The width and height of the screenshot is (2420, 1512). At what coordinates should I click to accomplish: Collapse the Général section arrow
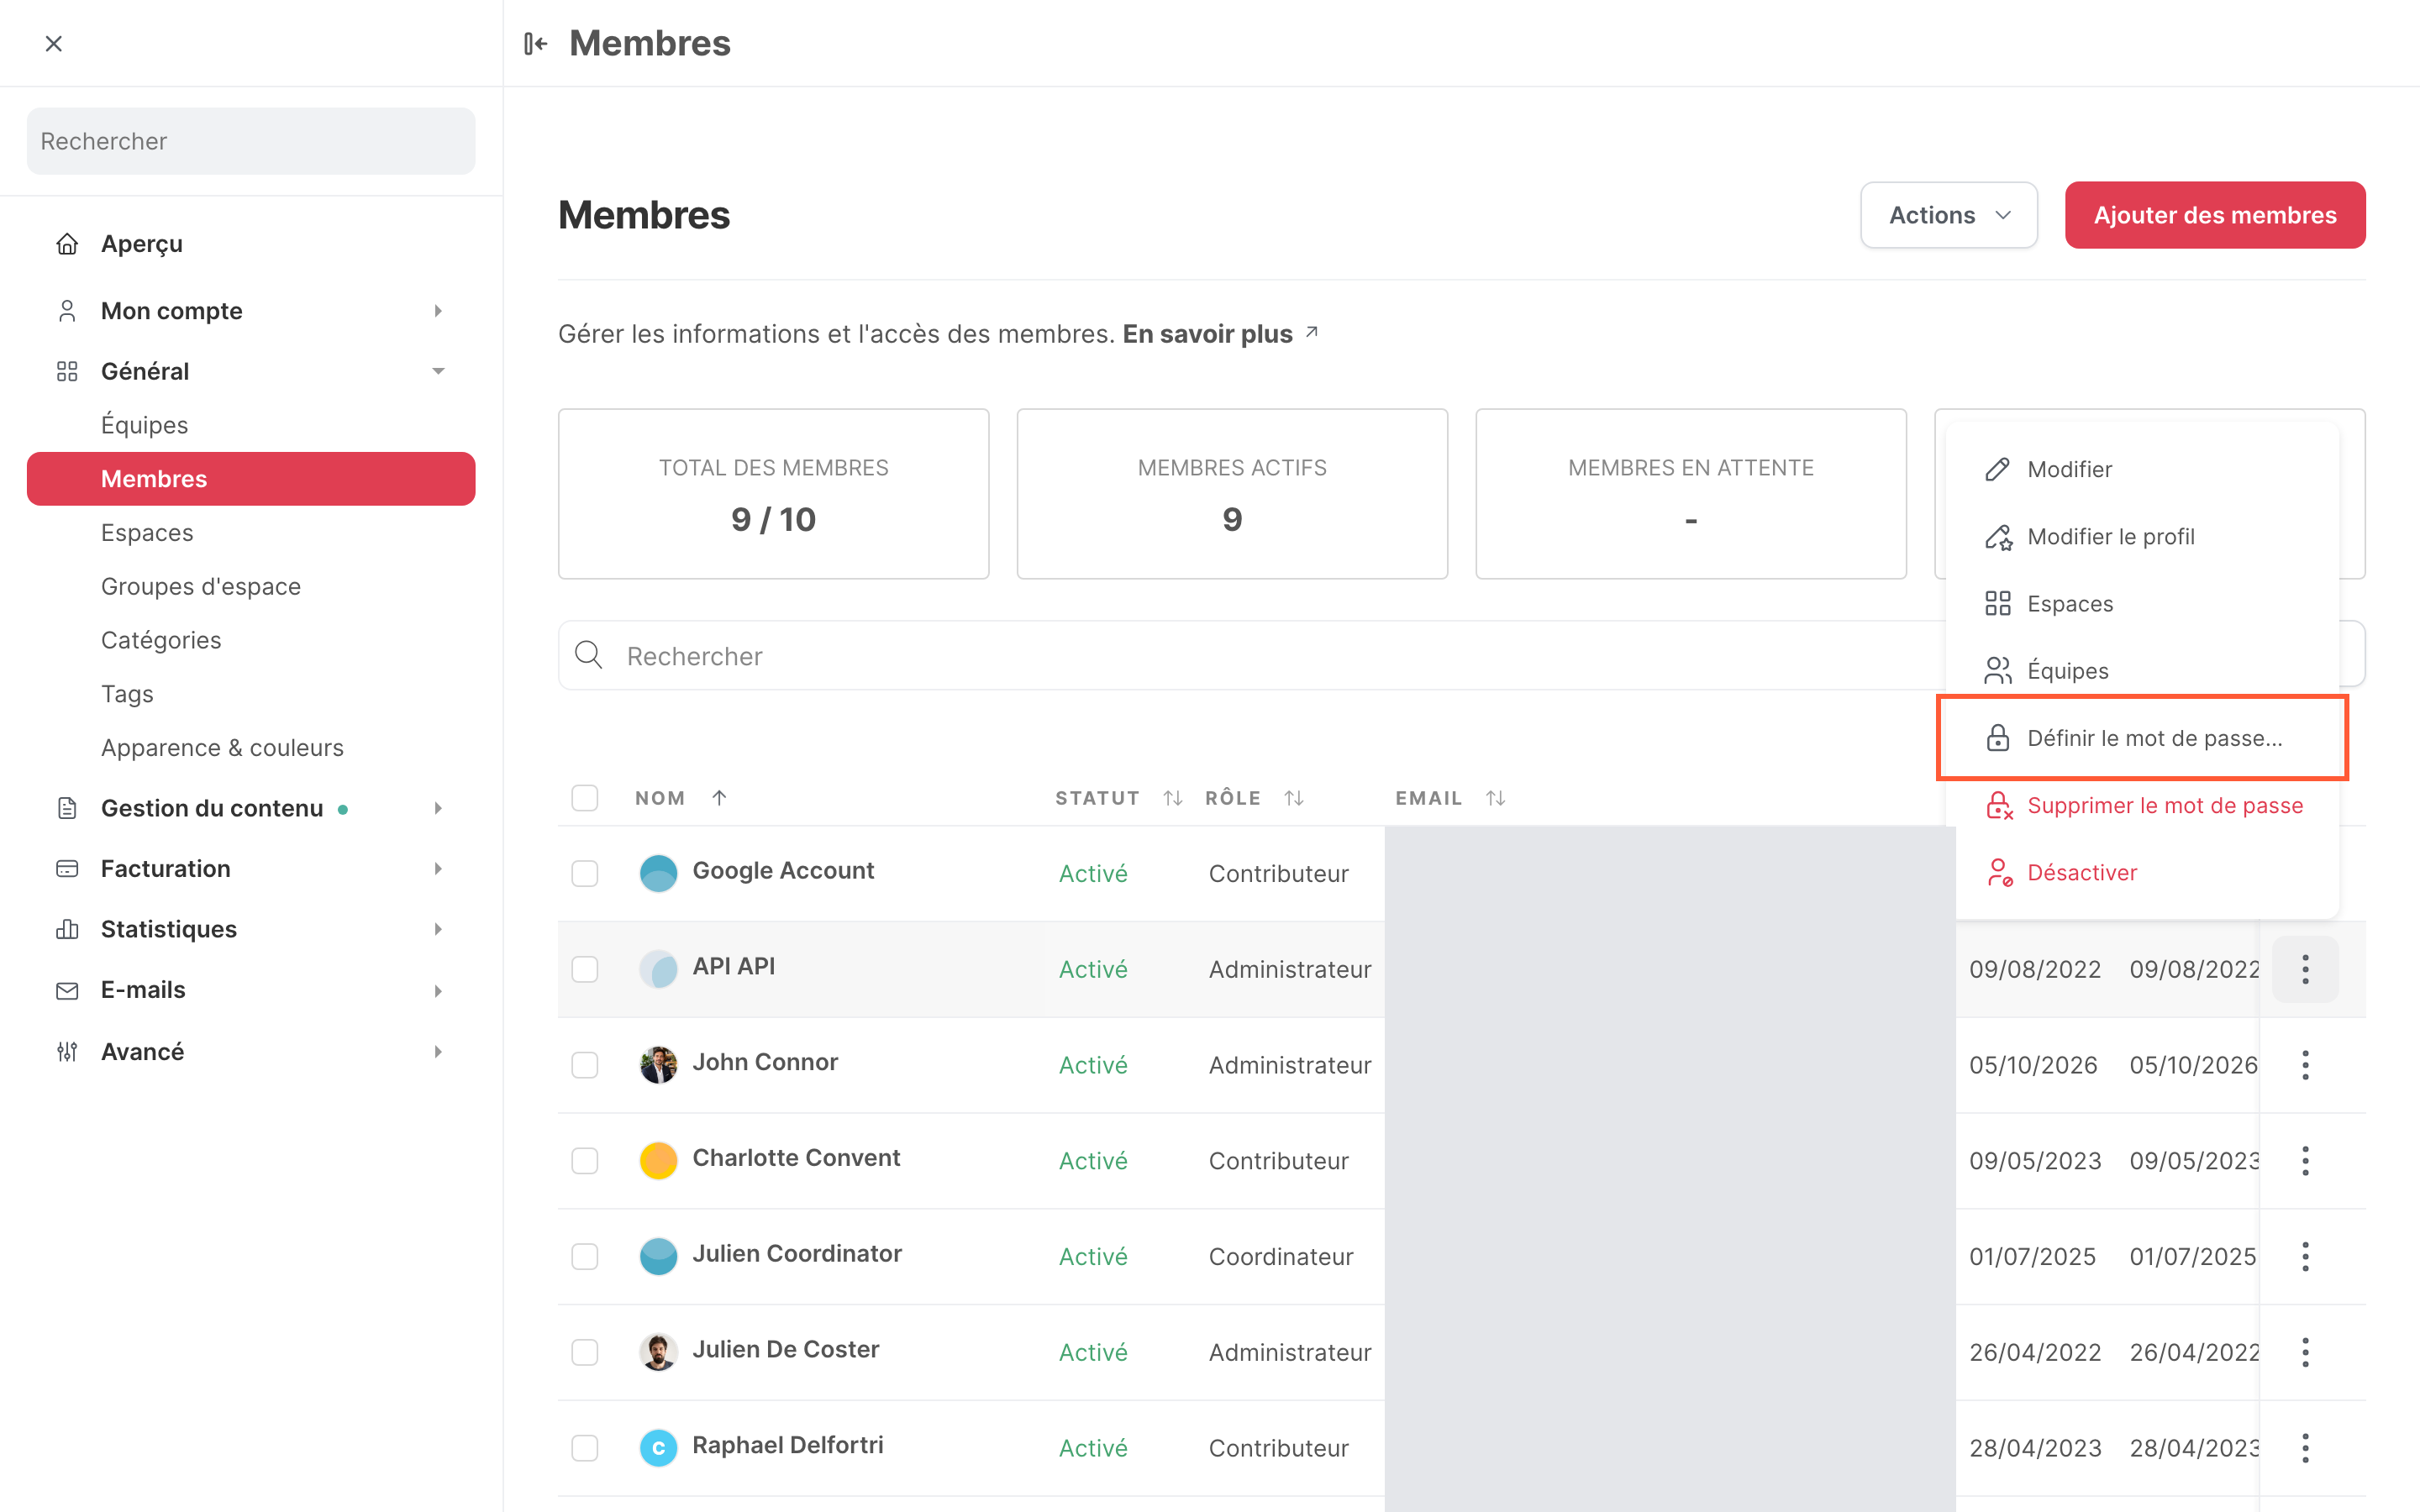pos(438,371)
